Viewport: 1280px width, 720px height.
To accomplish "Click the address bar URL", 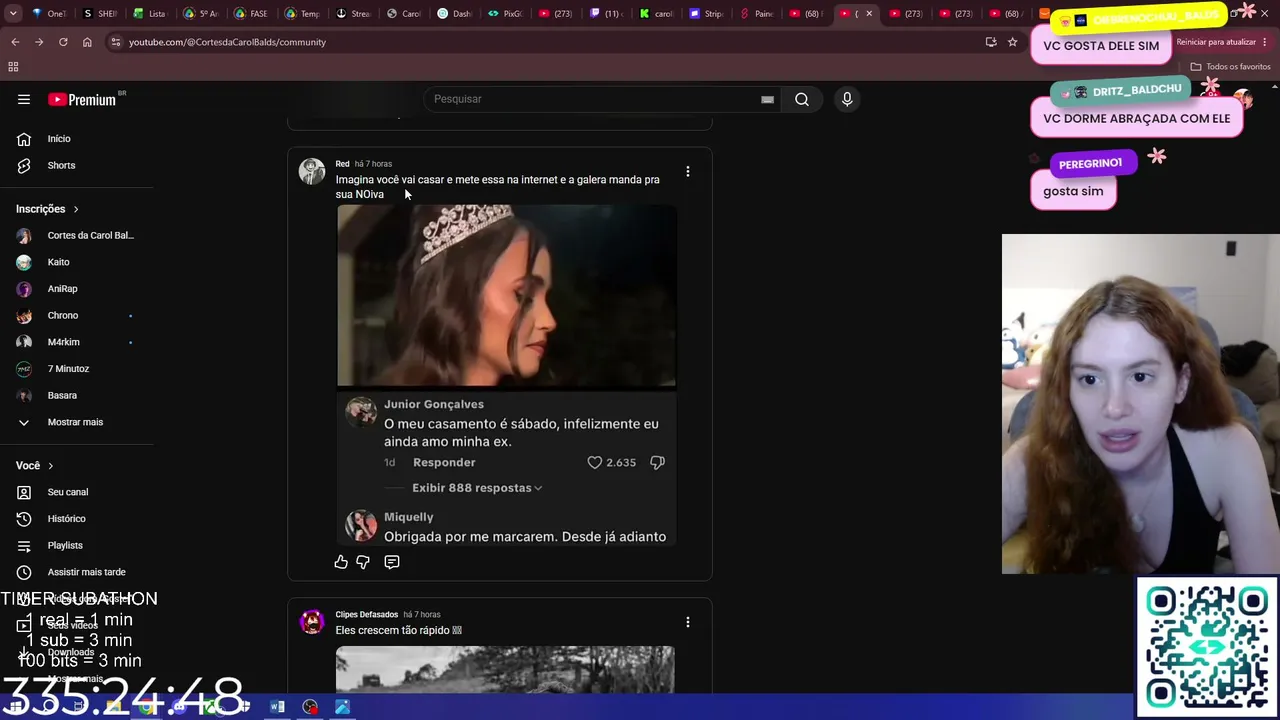I will [227, 42].
